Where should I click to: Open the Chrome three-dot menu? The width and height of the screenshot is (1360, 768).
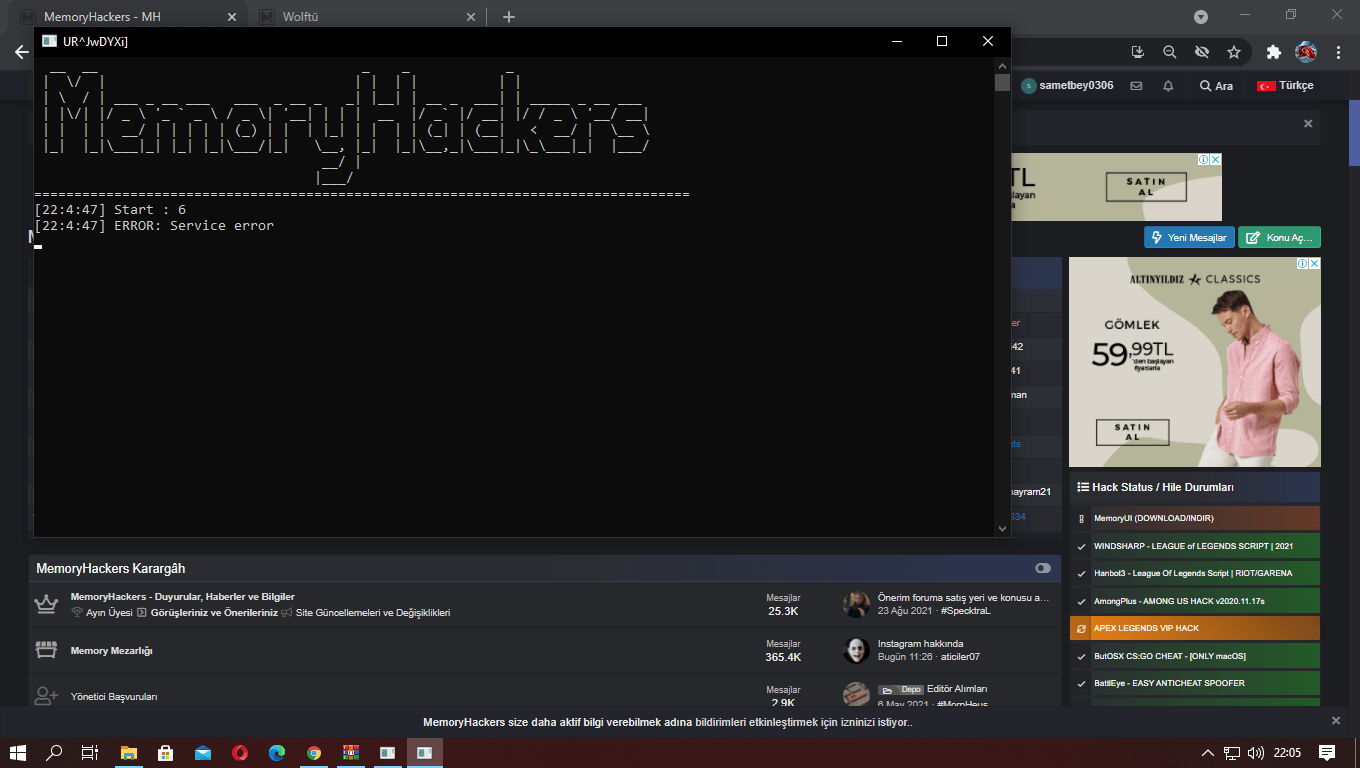click(x=1339, y=52)
